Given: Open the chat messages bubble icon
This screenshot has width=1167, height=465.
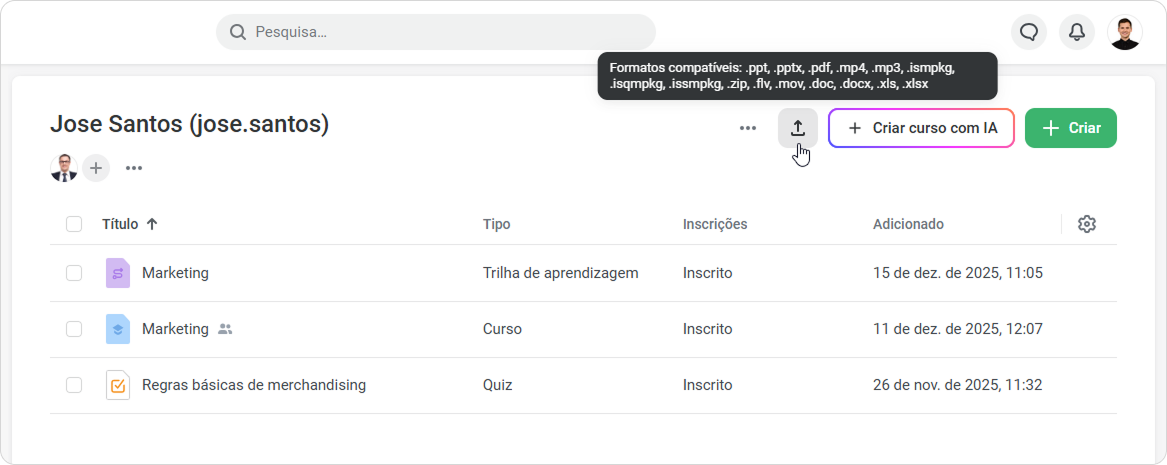Looking at the screenshot, I should 1029,32.
